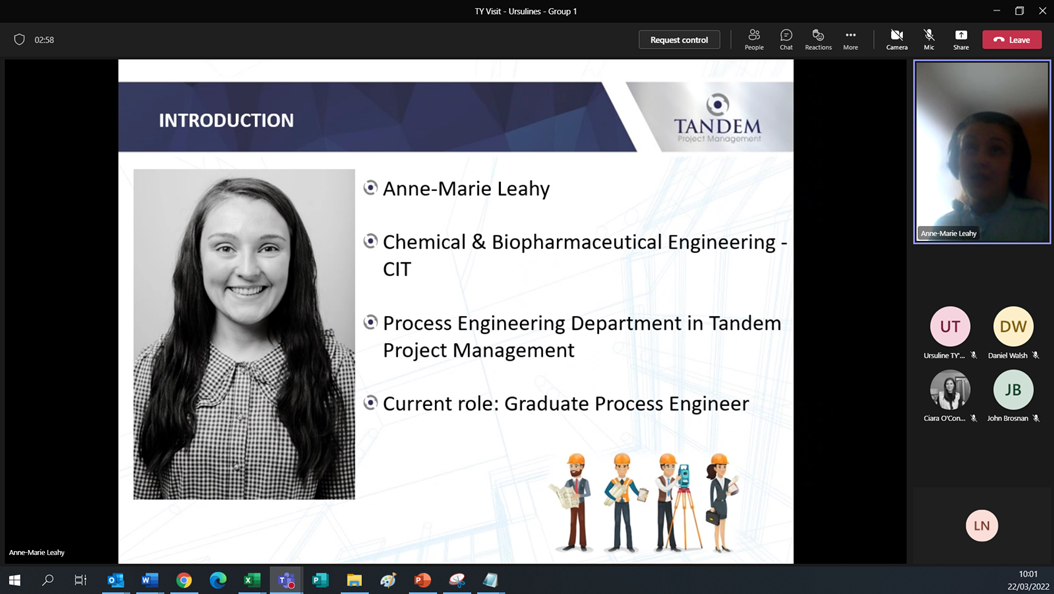1054x594 pixels.
Task: Select Anne-Marie Leahy's video tile
Action: 982,151
